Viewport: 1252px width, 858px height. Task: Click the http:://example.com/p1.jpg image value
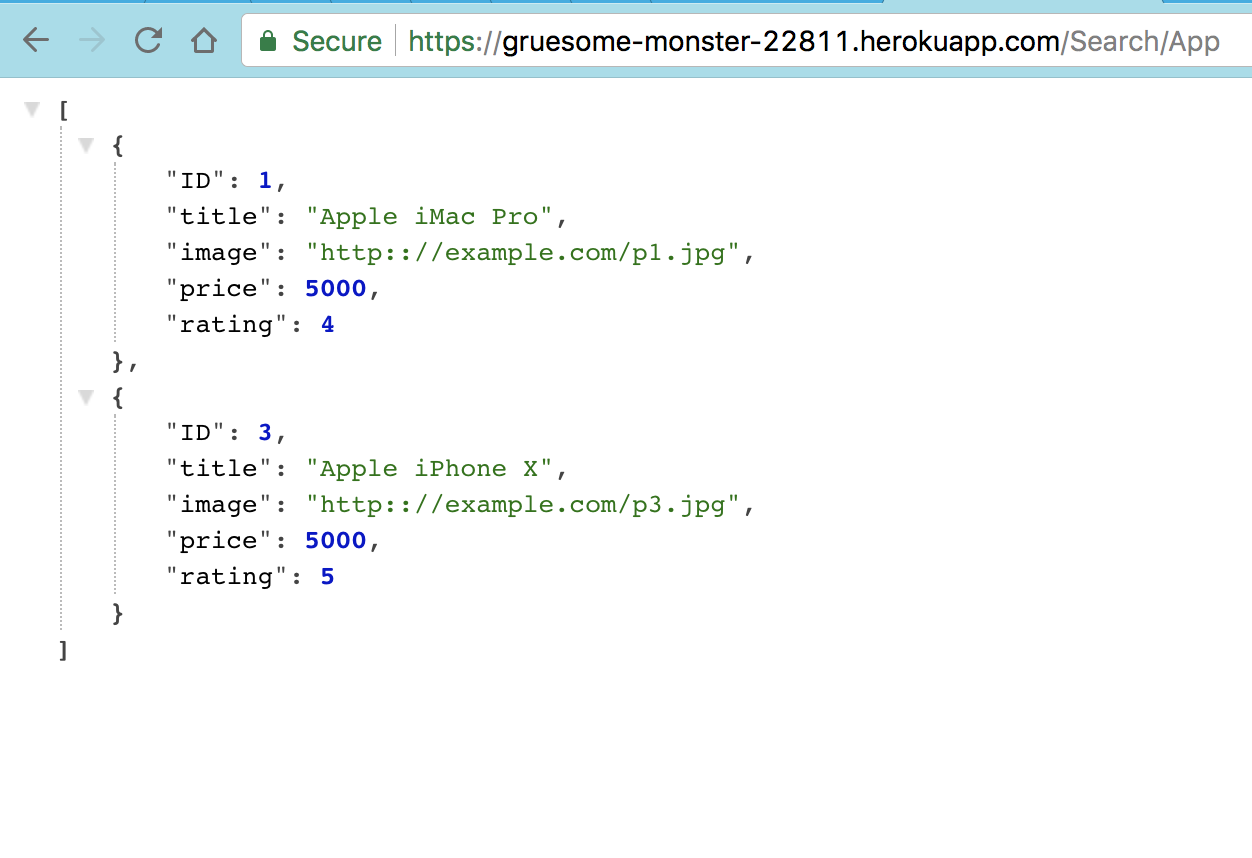tap(522, 253)
